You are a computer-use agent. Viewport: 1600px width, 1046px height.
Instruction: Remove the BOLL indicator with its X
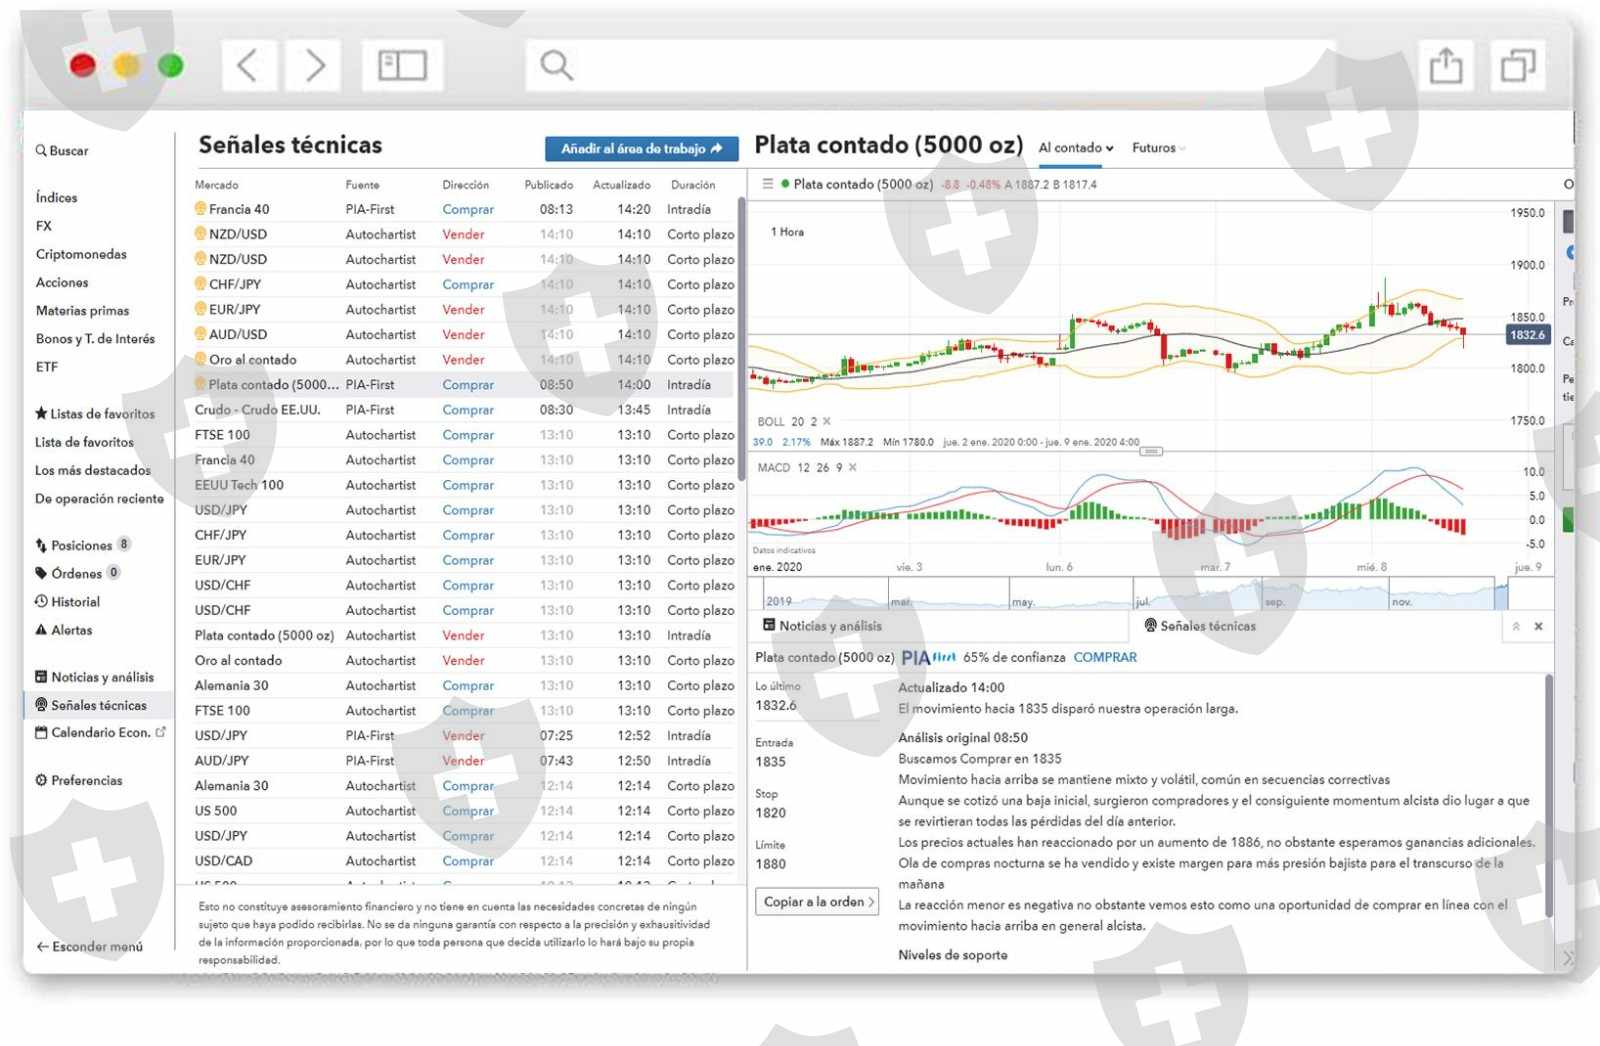(827, 422)
